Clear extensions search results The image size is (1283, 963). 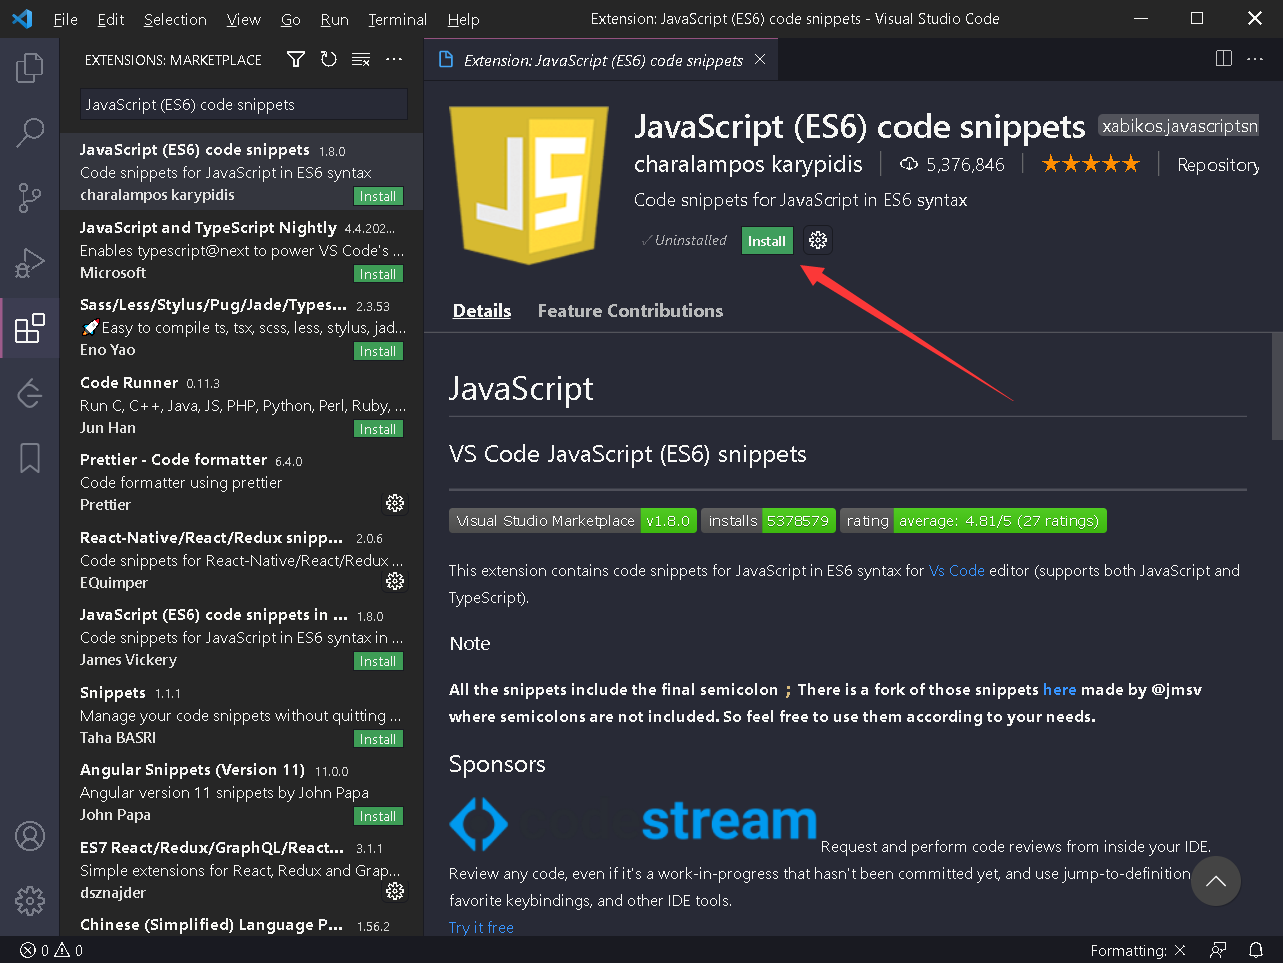[x=361, y=60]
